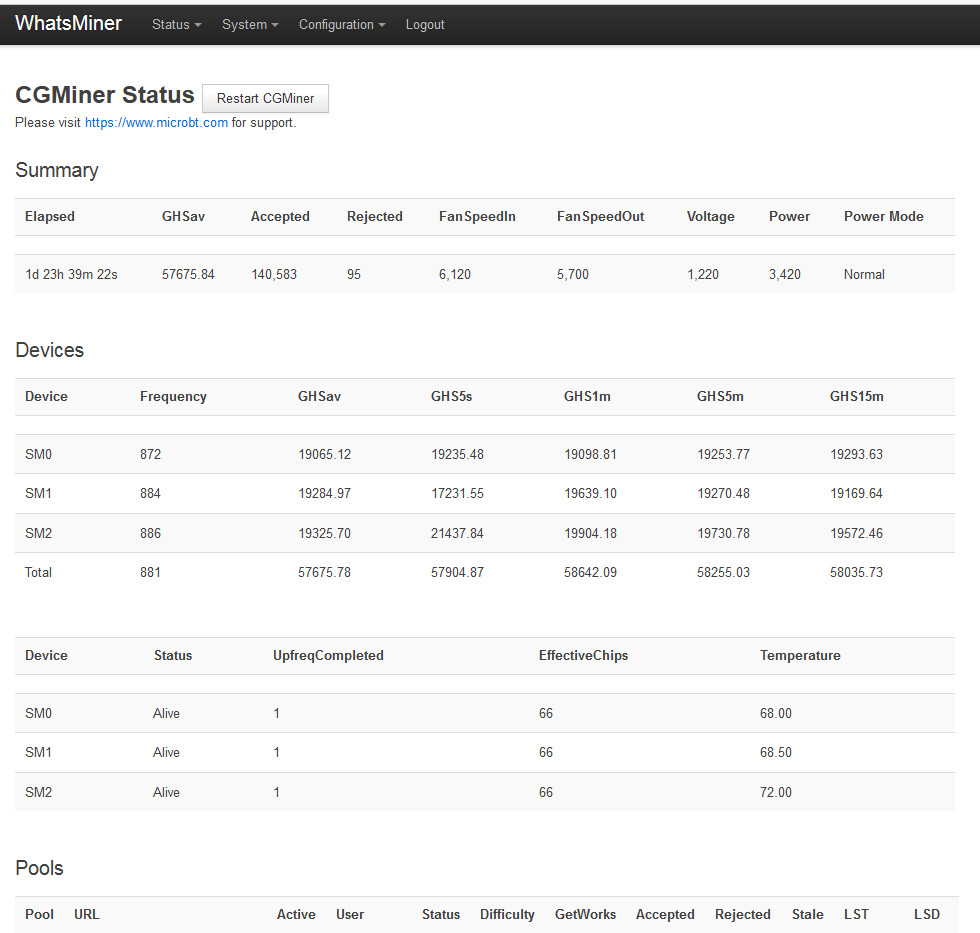
Task: Click the Frequency column header
Action: click(x=173, y=396)
